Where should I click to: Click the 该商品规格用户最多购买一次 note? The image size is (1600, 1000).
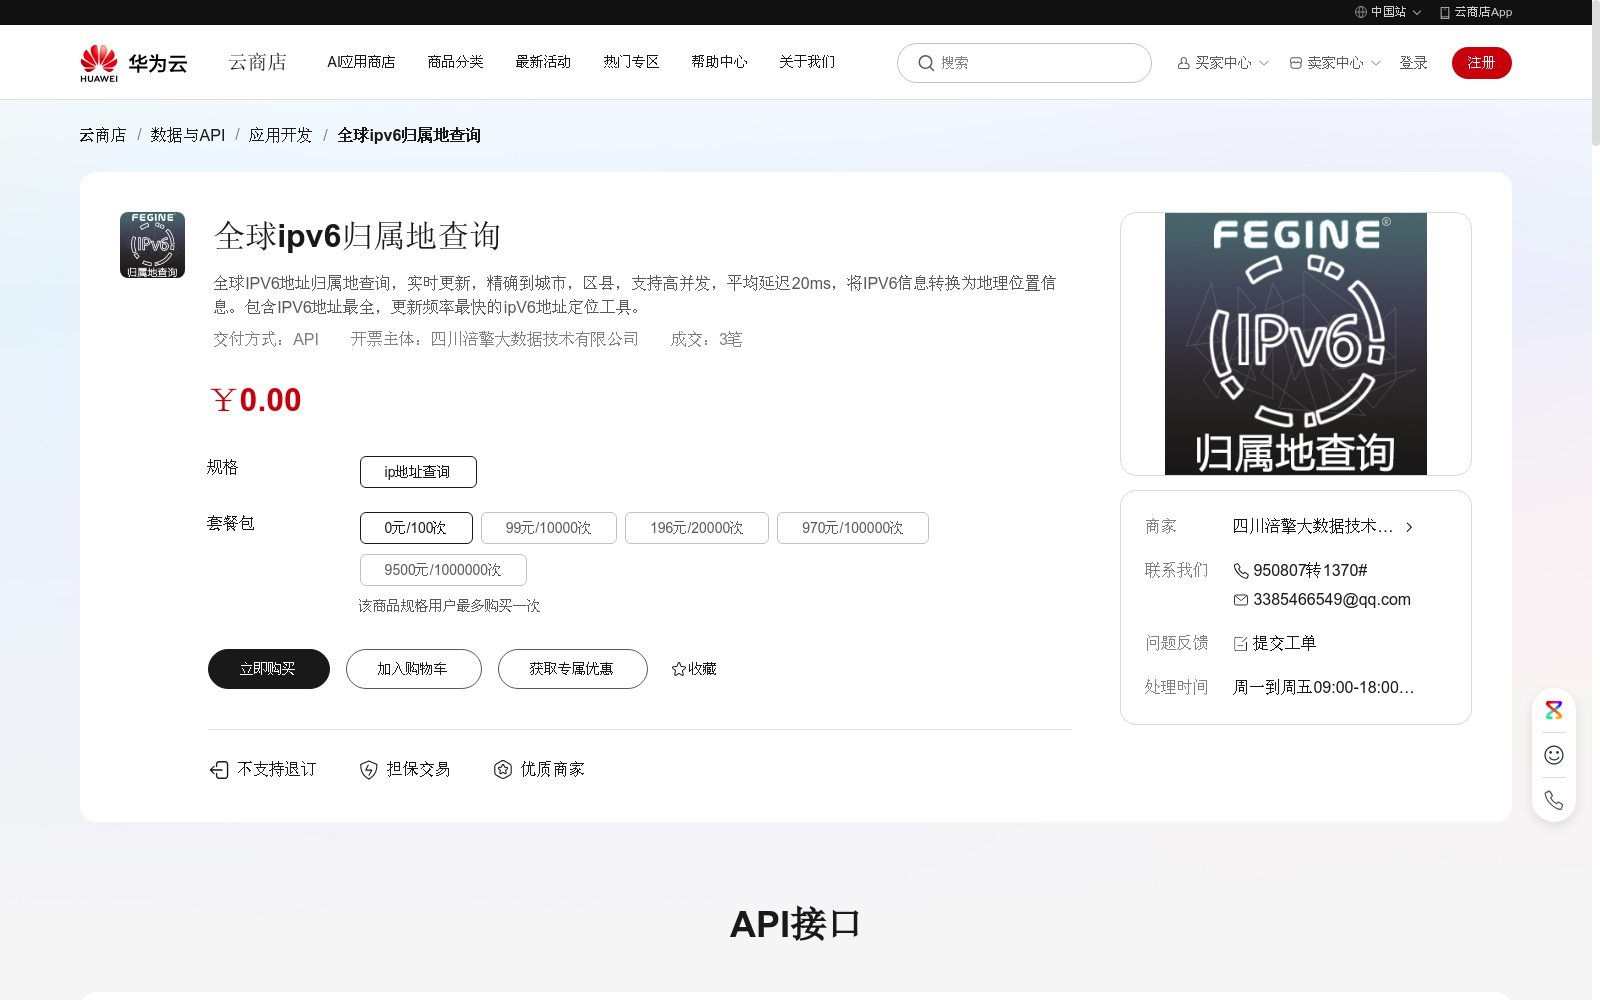(x=449, y=606)
